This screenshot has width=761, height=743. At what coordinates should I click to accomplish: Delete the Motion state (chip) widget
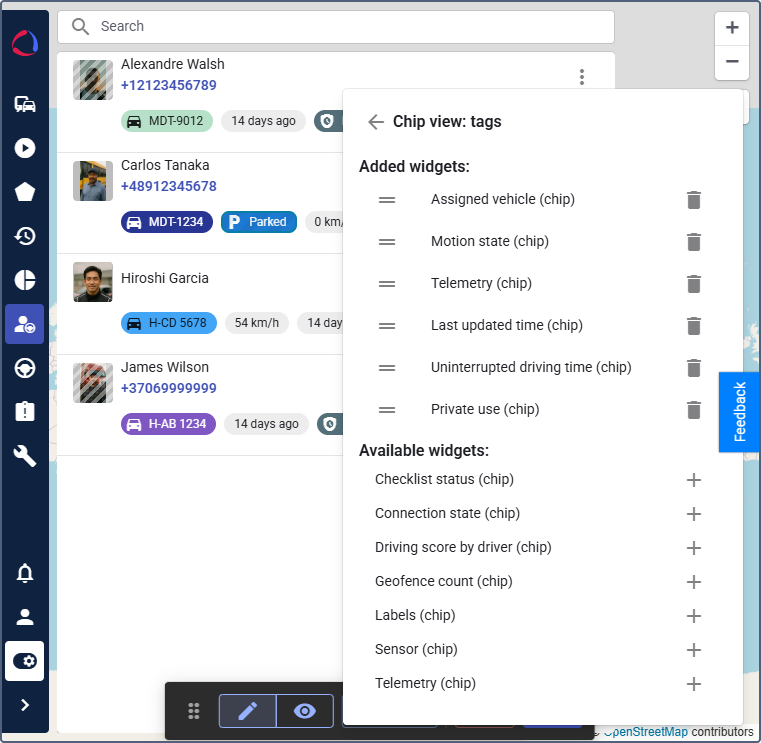(694, 241)
